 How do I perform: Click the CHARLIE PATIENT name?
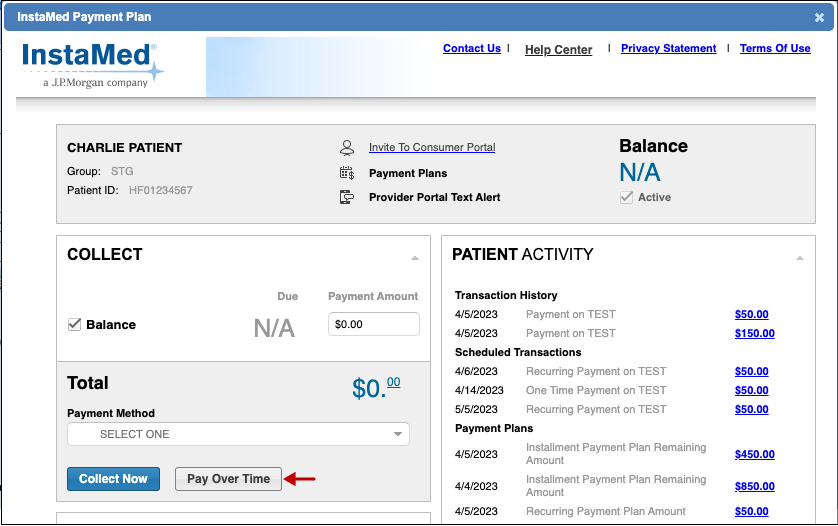pos(125,148)
